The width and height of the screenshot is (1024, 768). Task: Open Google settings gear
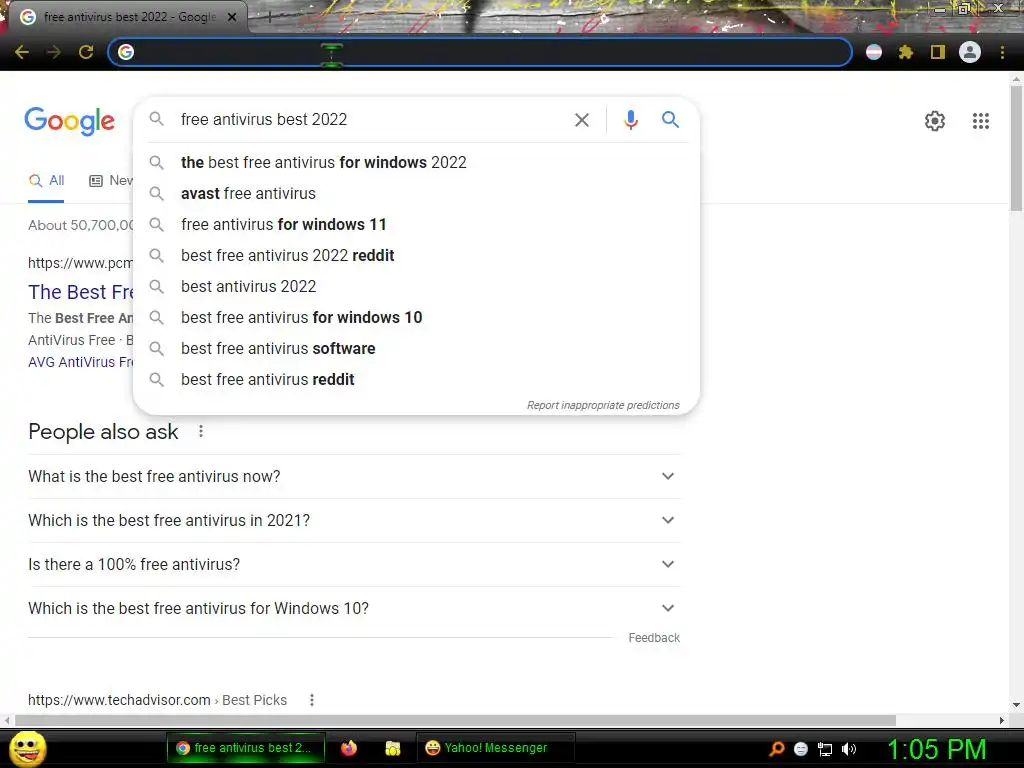click(935, 121)
